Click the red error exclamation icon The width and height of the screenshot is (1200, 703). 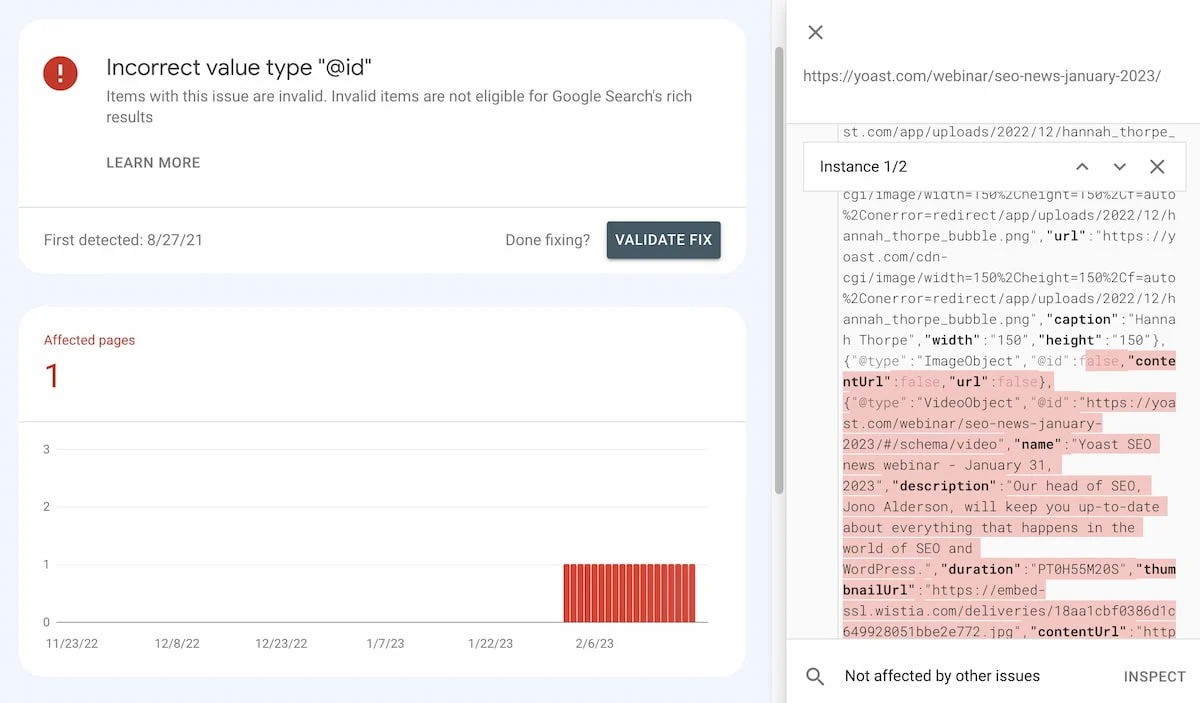(60, 73)
